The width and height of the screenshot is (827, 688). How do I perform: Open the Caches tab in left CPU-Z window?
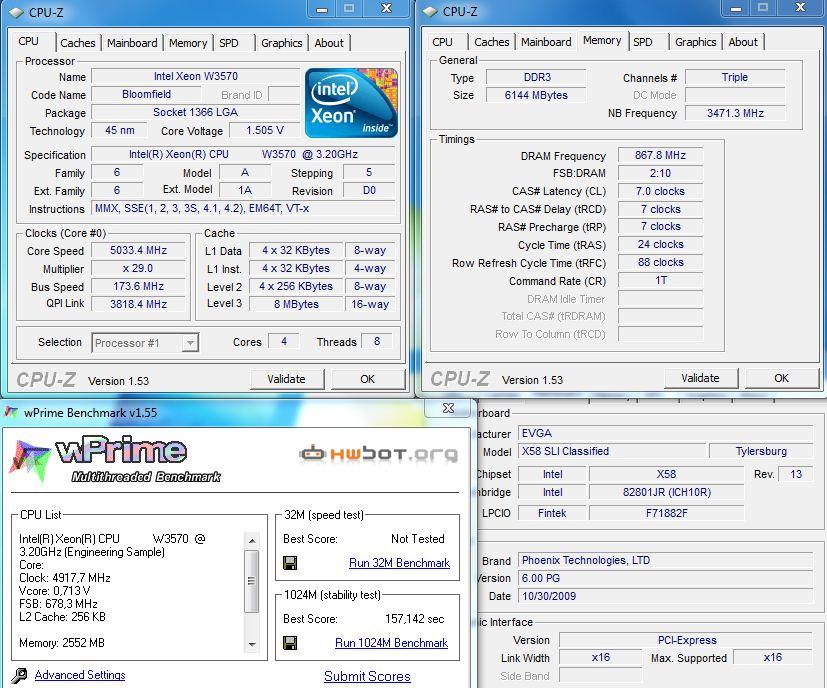[x=78, y=43]
